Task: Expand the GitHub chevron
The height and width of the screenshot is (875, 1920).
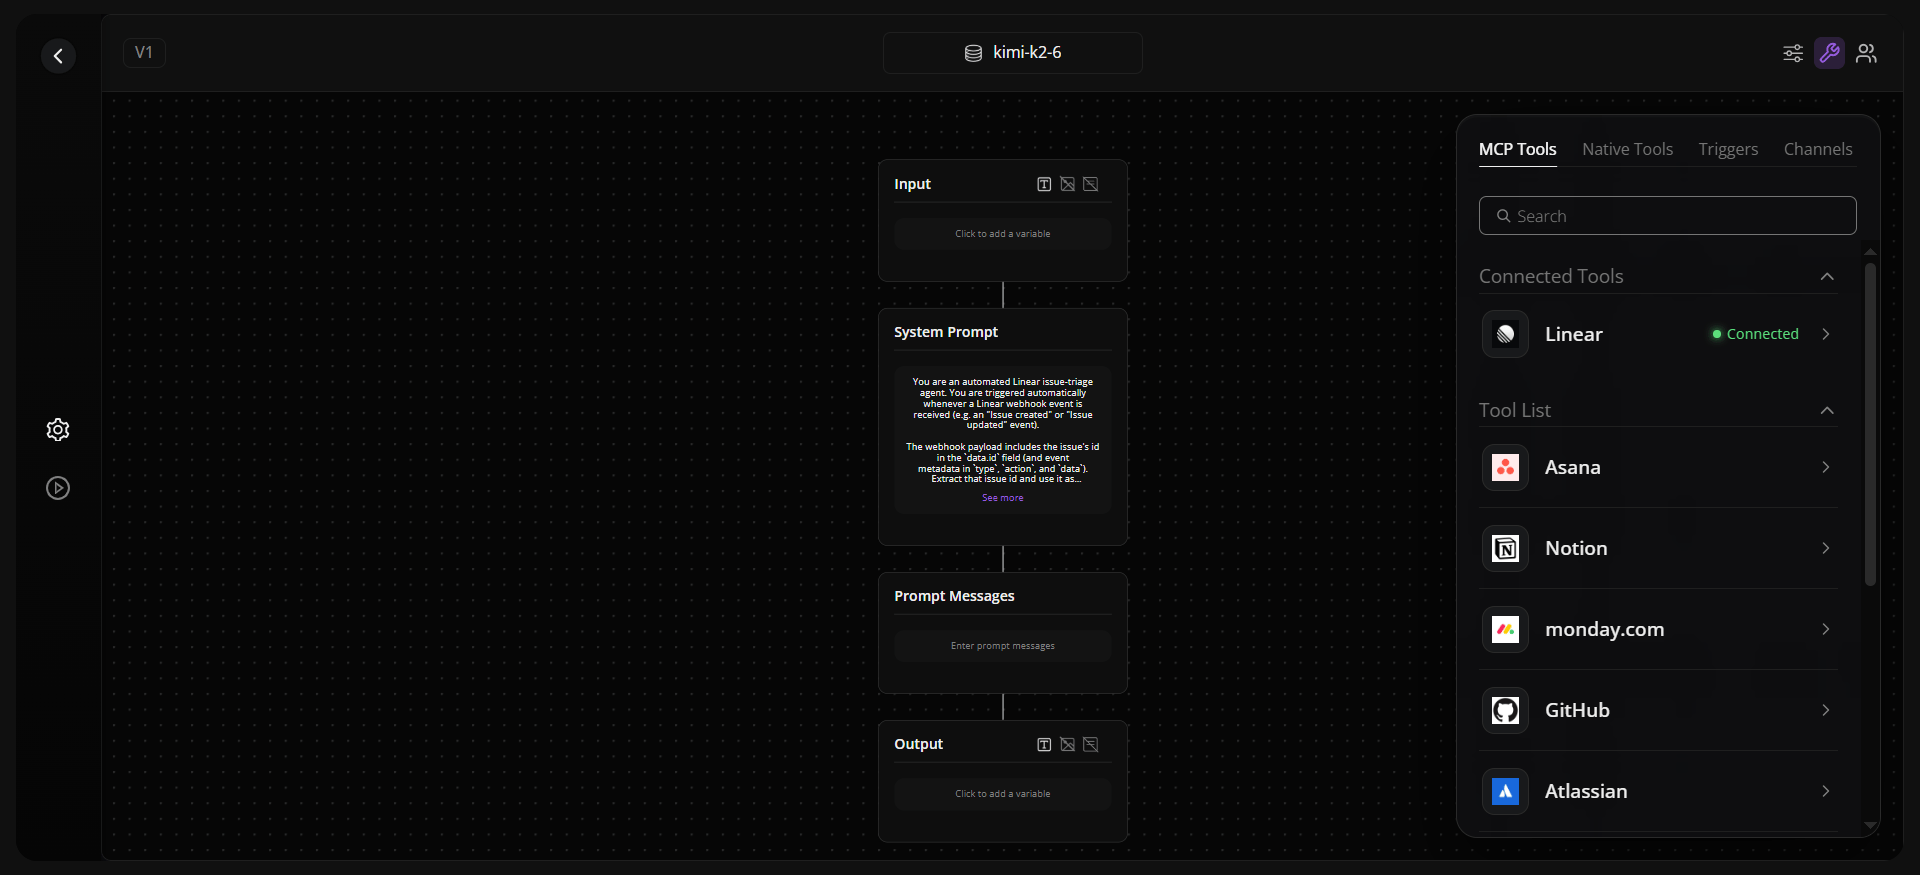Action: tap(1826, 710)
